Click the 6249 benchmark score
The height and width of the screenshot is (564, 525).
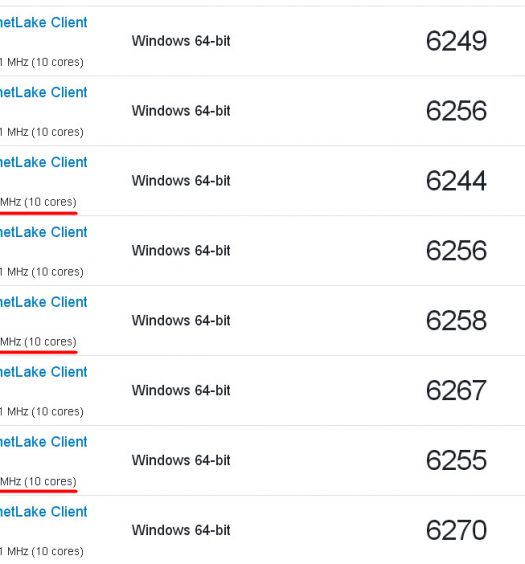pyautogui.click(x=456, y=41)
